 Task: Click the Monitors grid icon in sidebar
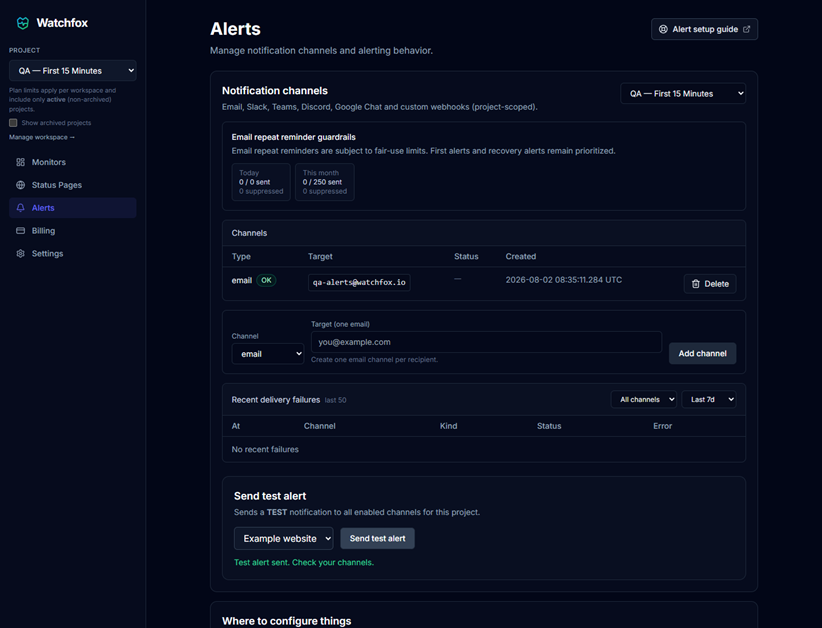20,162
